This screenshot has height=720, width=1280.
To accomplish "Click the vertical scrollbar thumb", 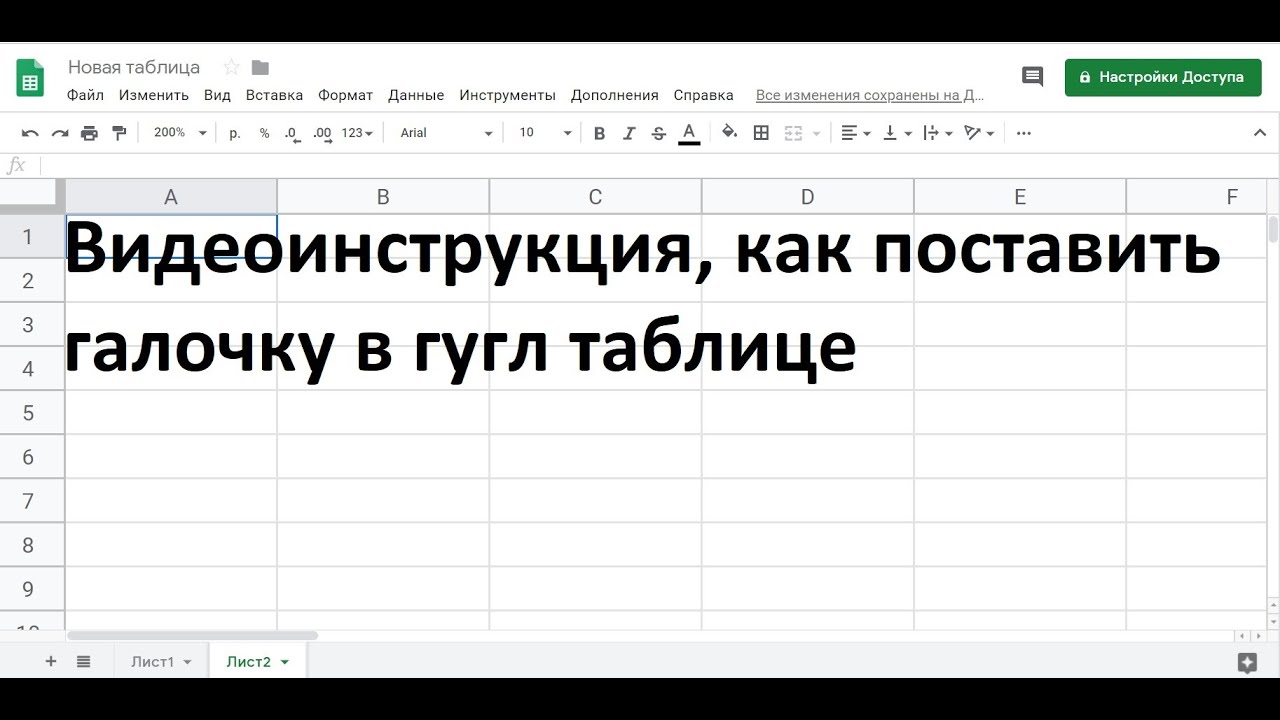I will 1273,229.
